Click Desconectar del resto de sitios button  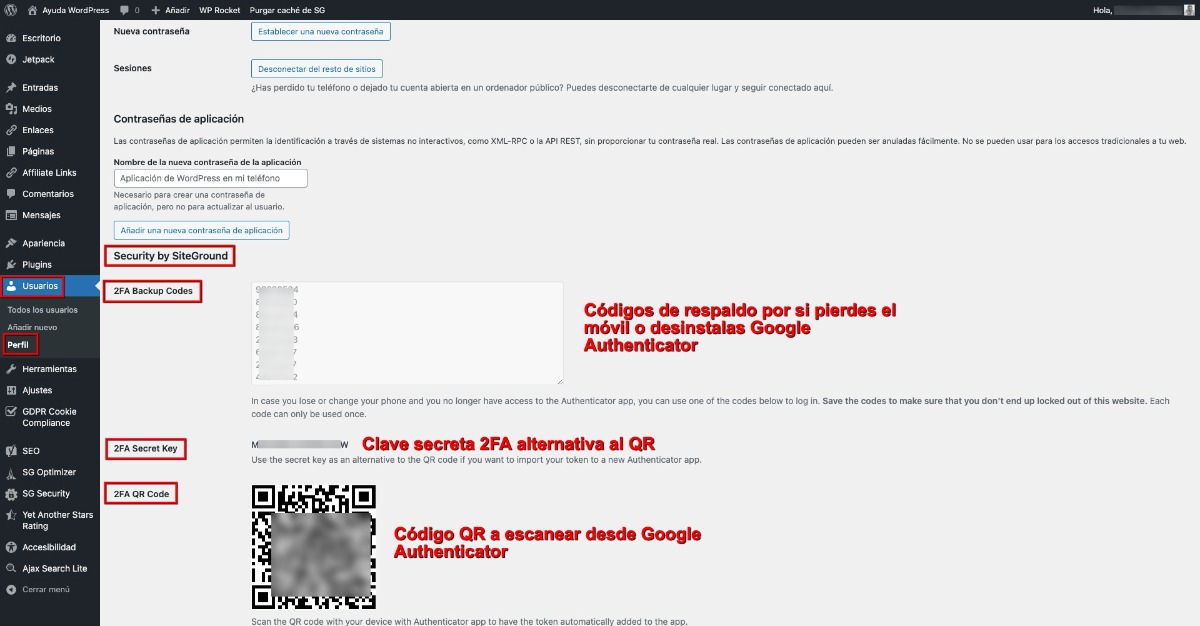coord(316,69)
